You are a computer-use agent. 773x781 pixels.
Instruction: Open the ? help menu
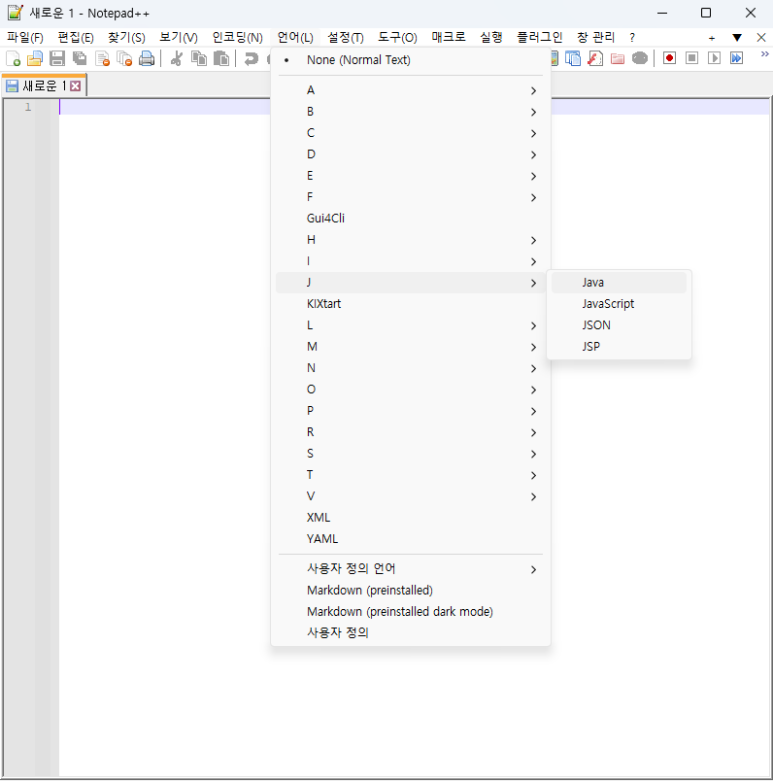click(x=632, y=37)
